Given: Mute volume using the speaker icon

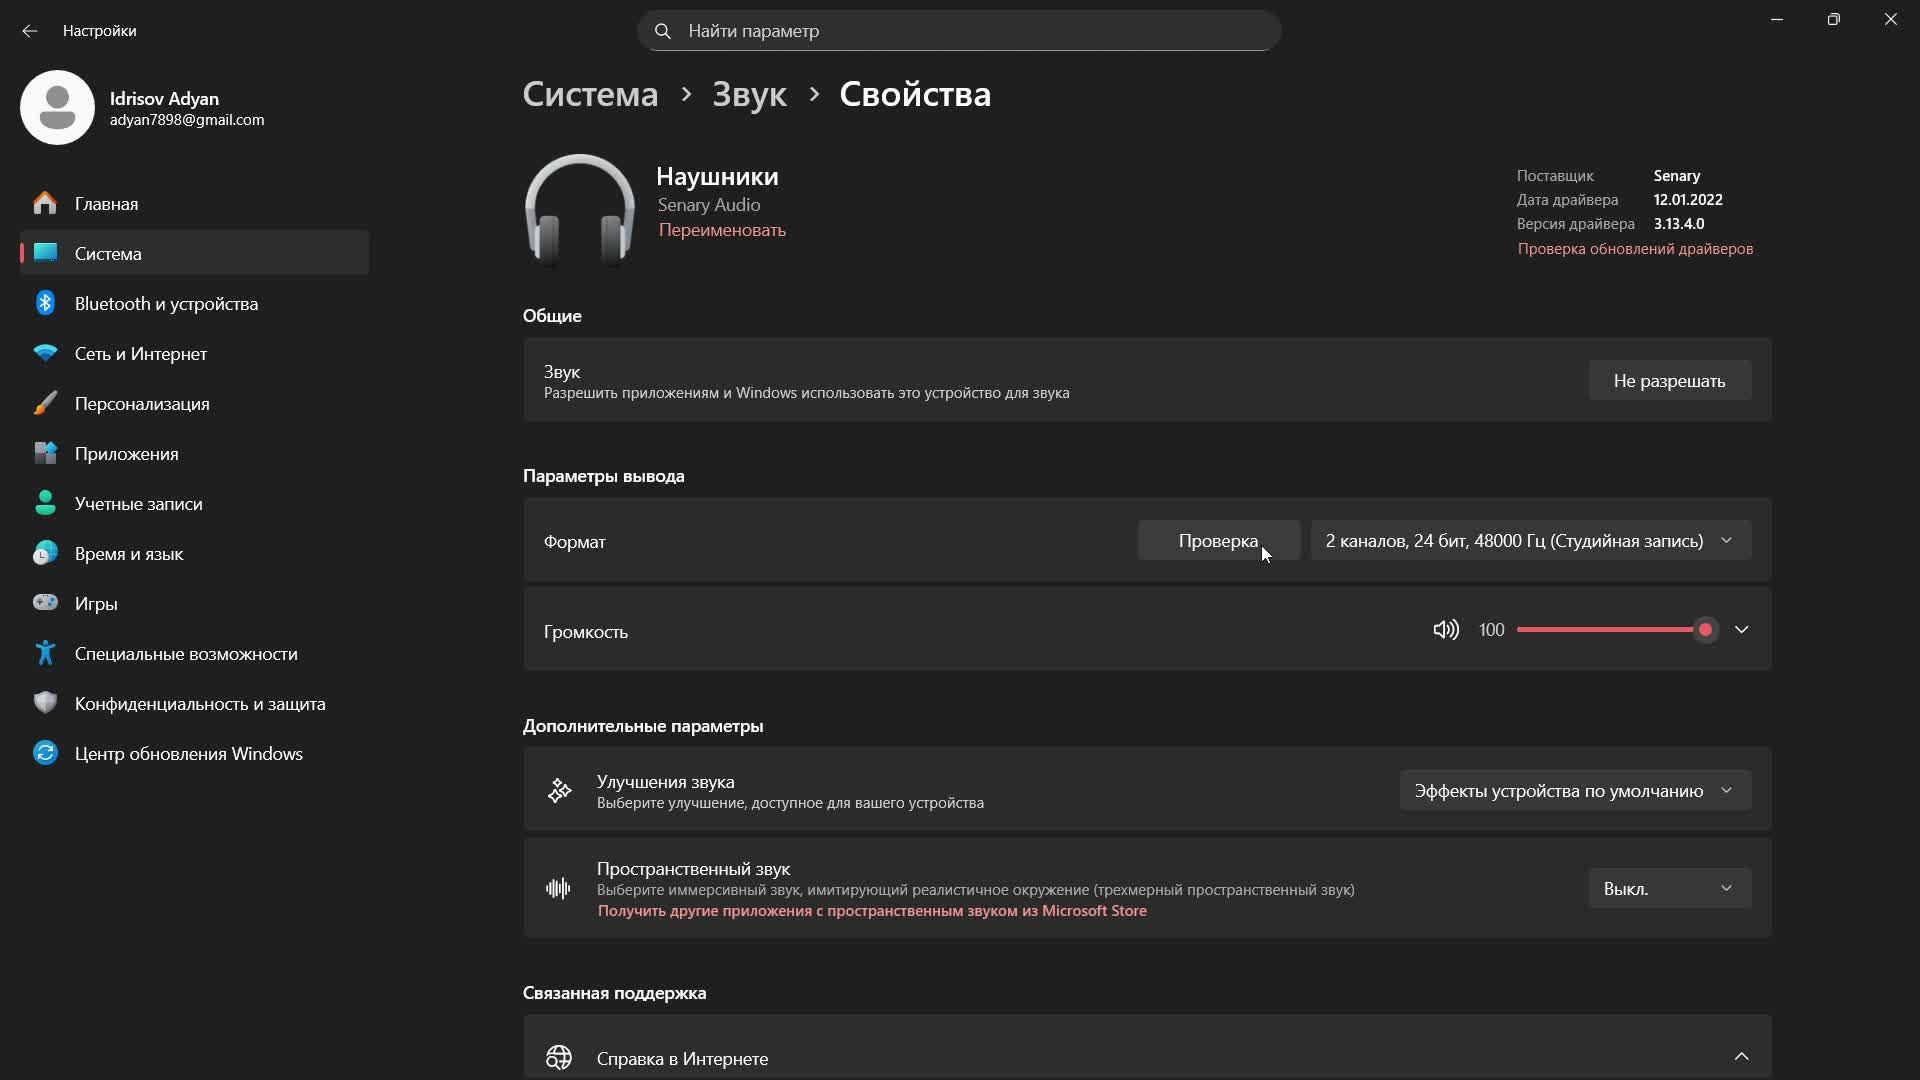Looking at the screenshot, I should 1446,630.
